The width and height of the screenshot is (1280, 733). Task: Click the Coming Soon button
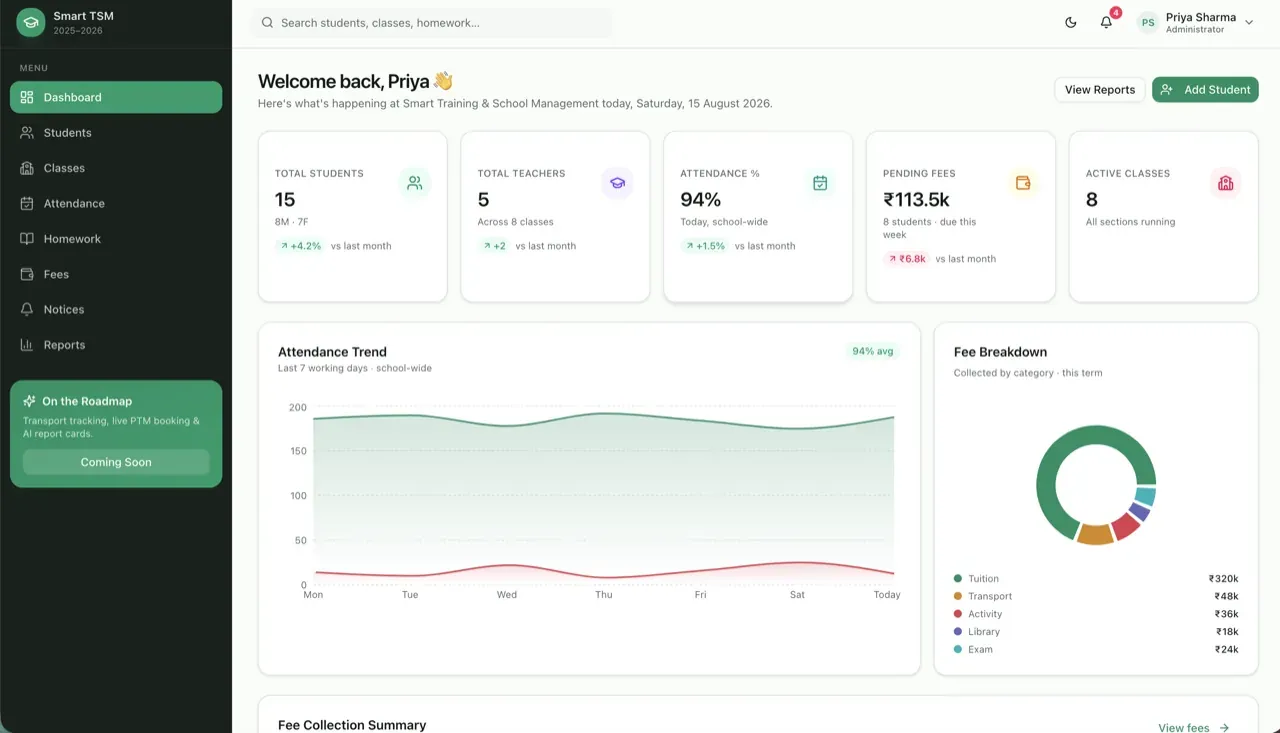[x=116, y=462]
